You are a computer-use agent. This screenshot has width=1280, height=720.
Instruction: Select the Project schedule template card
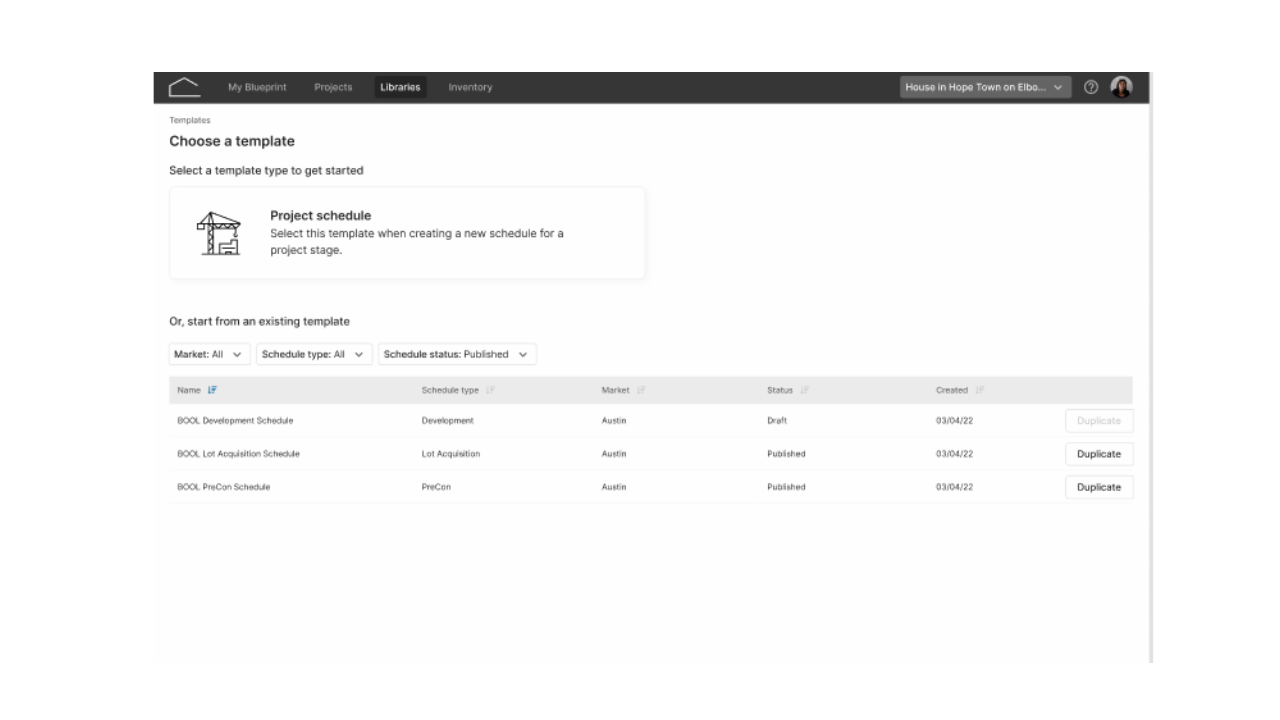407,233
